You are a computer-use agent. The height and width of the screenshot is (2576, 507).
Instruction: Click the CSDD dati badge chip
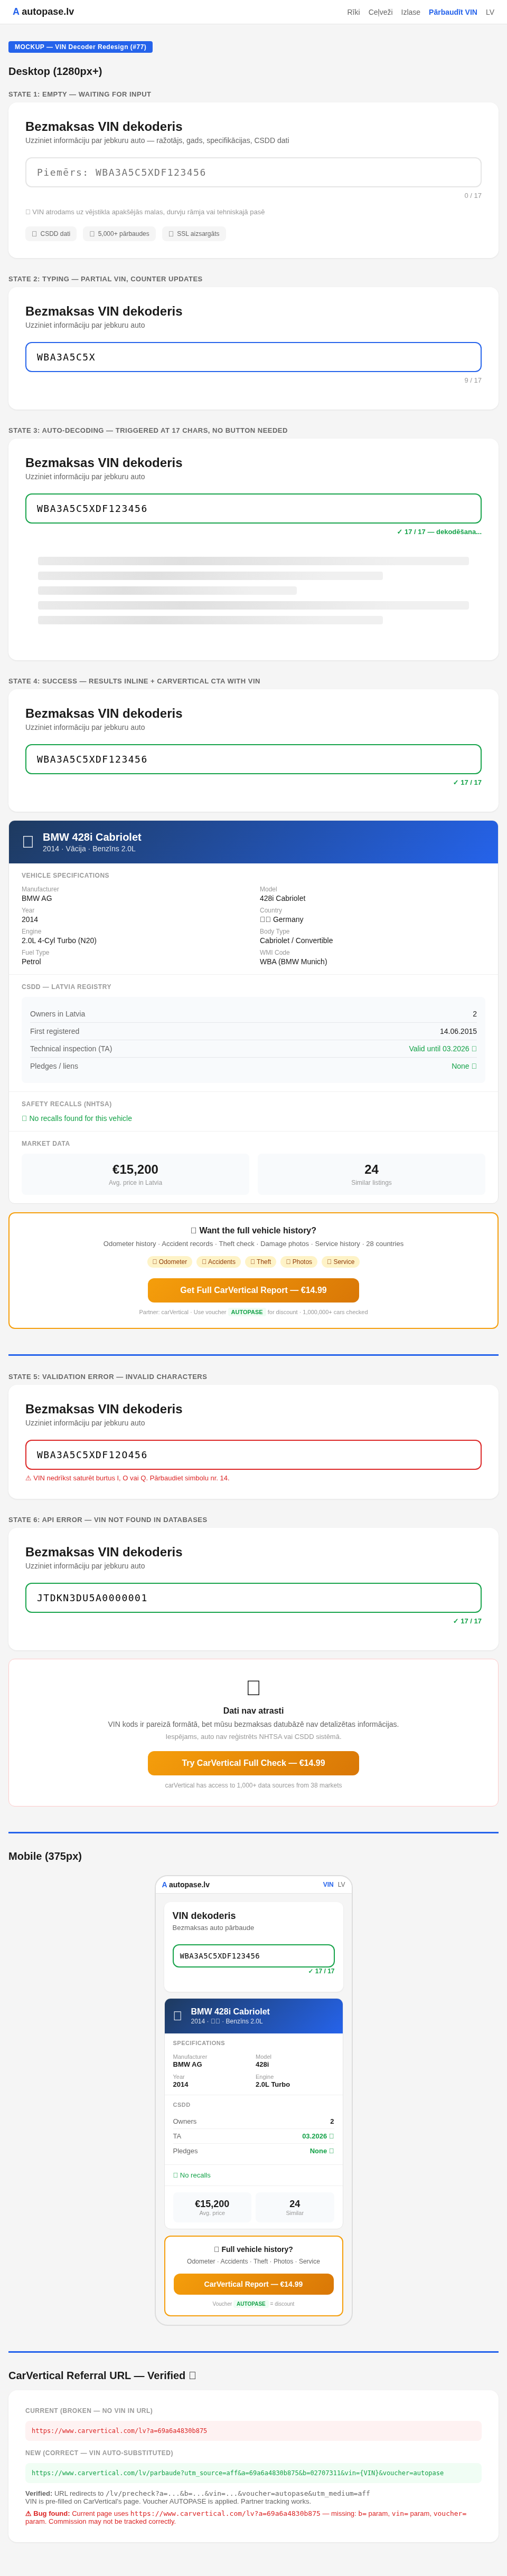pyautogui.click(x=51, y=234)
